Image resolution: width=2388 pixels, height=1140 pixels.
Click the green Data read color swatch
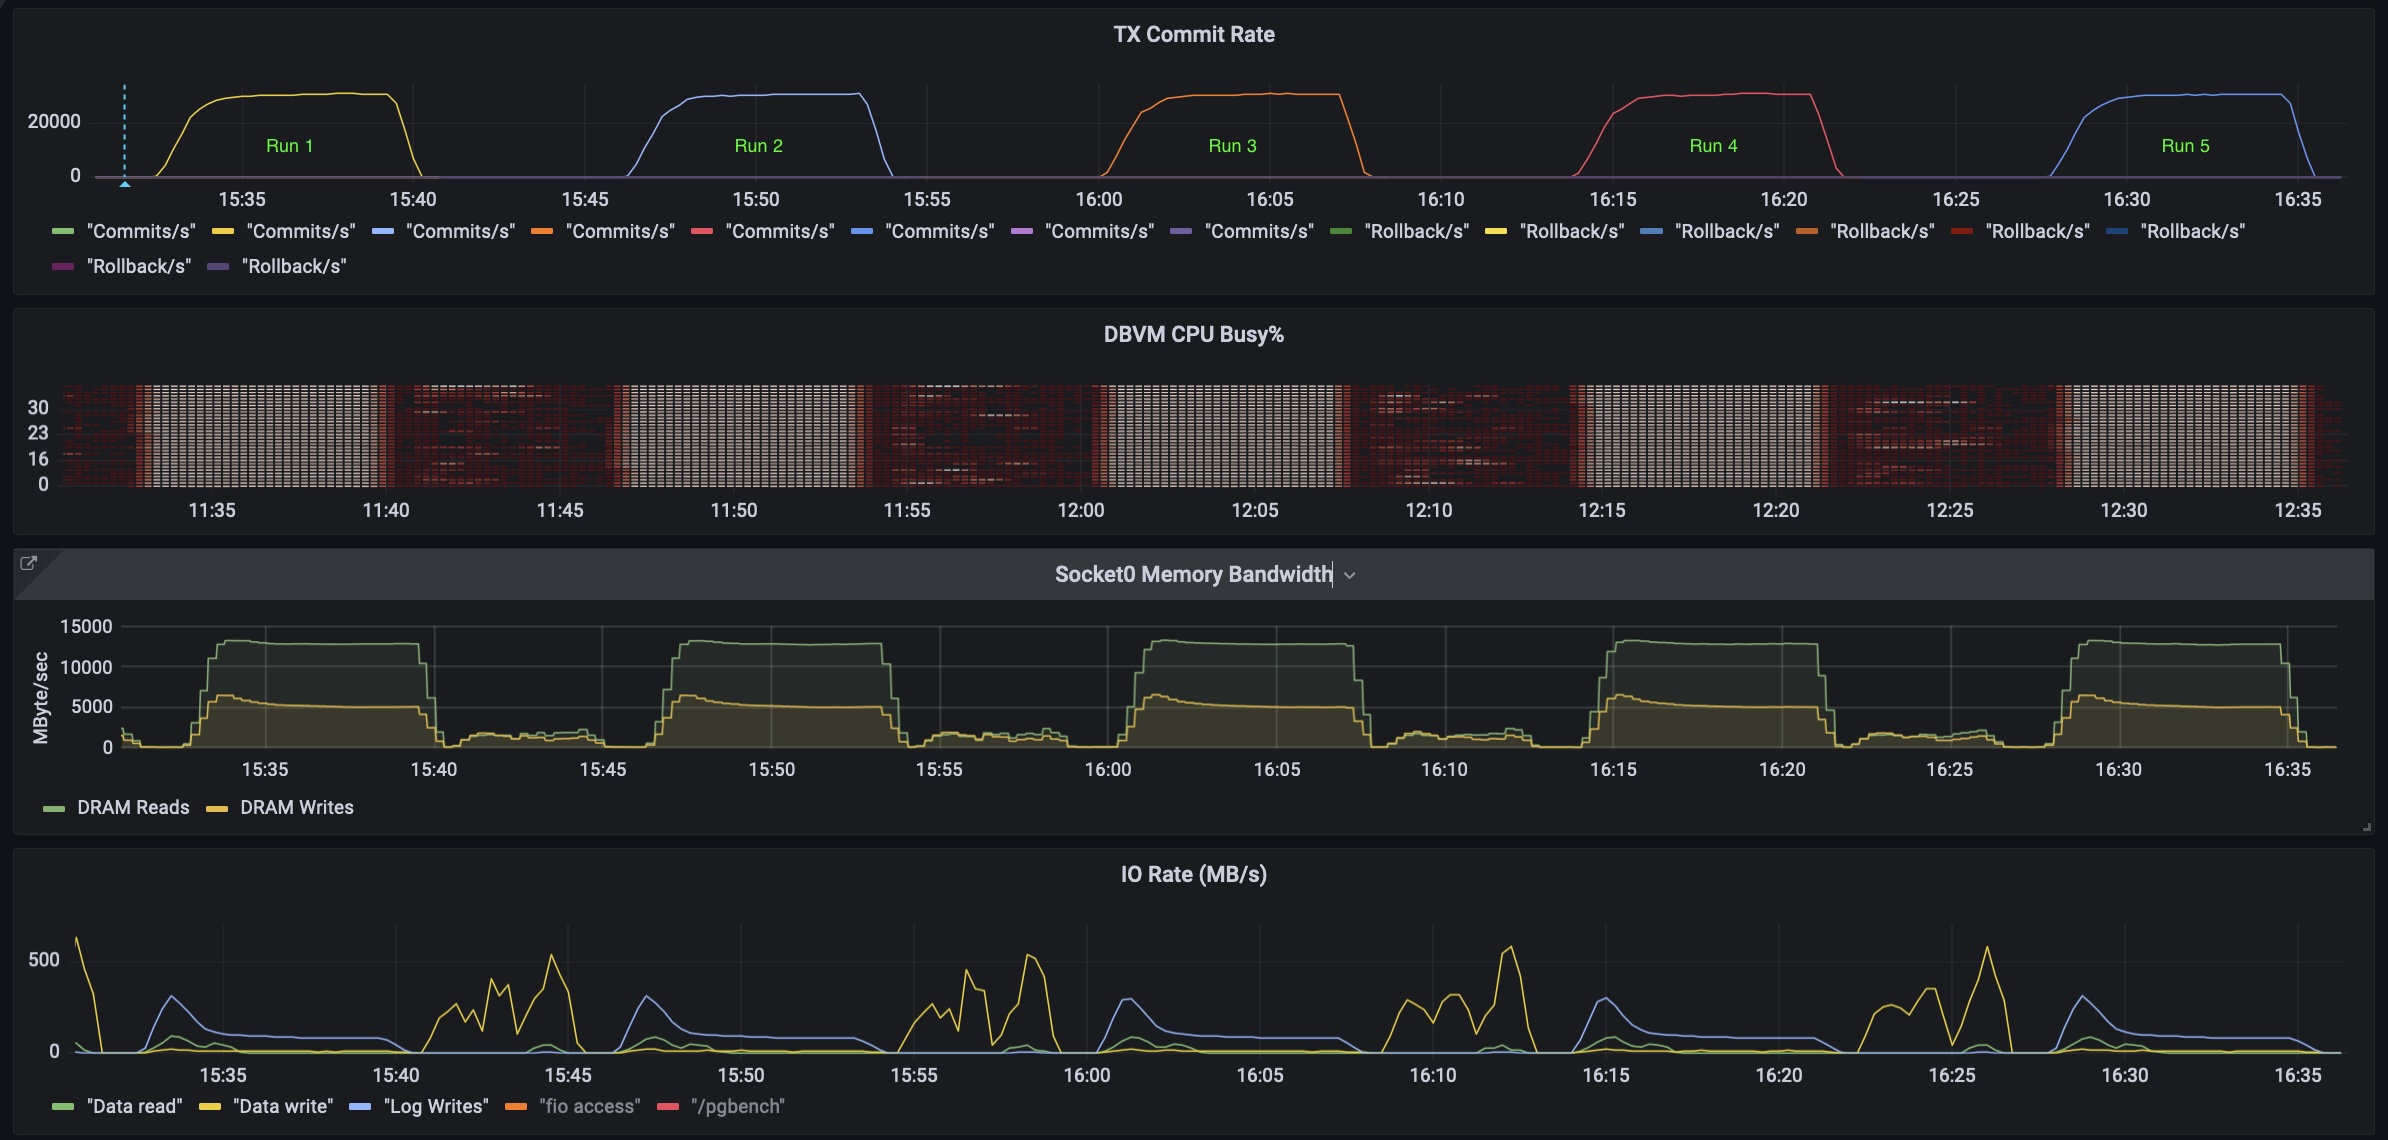click(61, 1106)
